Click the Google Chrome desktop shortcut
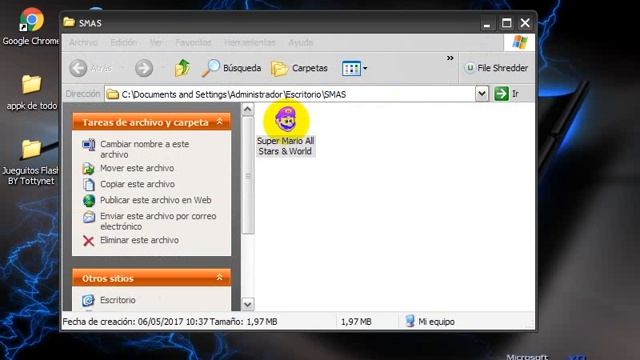Image resolution: width=640 pixels, height=360 pixels. (31, 26)
